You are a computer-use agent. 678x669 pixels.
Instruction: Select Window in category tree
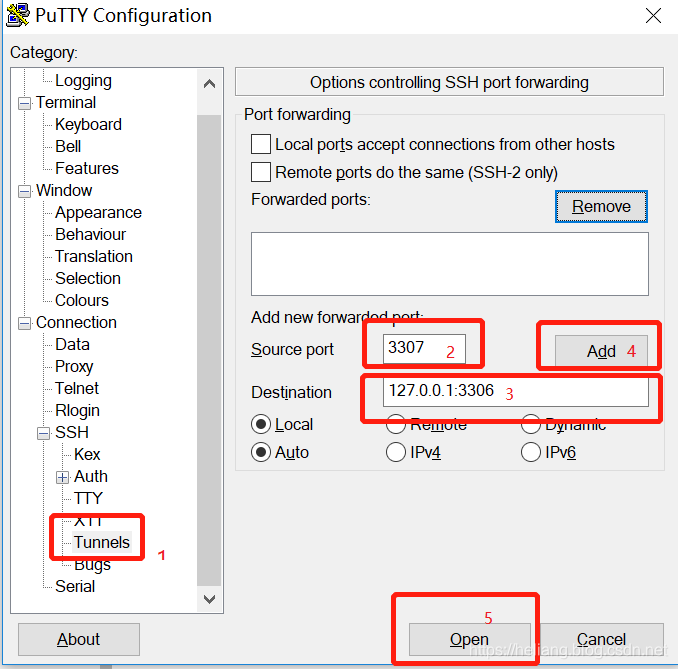64,191
